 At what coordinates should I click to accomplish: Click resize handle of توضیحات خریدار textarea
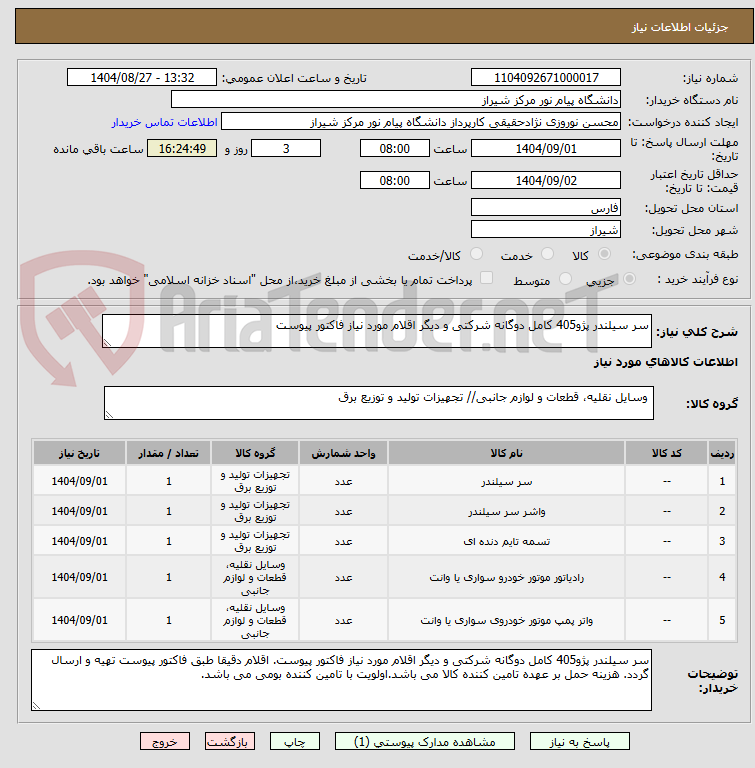pos(36,705)
